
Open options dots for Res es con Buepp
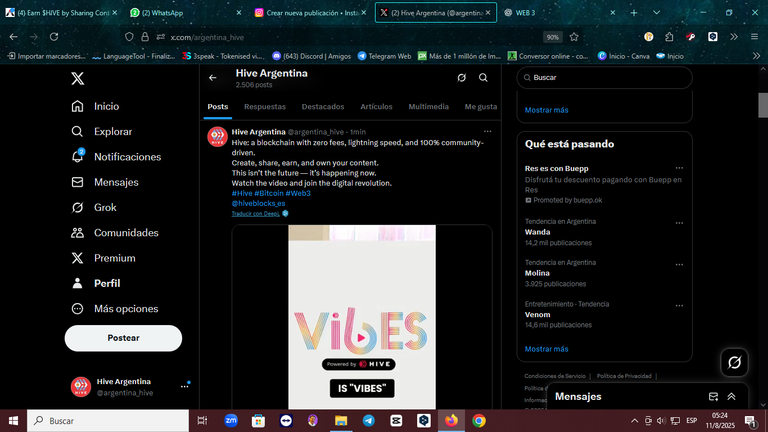[x=679, y=168]
